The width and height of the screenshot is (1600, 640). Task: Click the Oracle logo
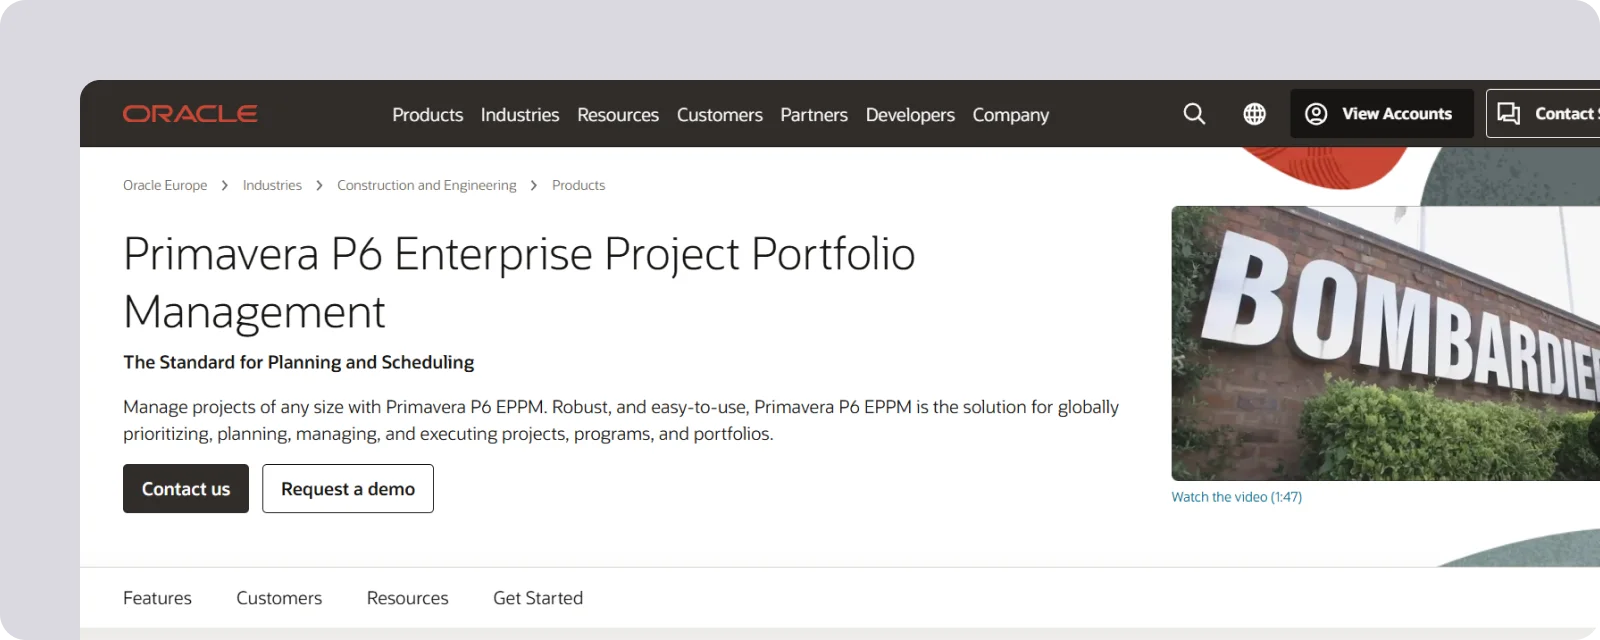pos(189,113)
